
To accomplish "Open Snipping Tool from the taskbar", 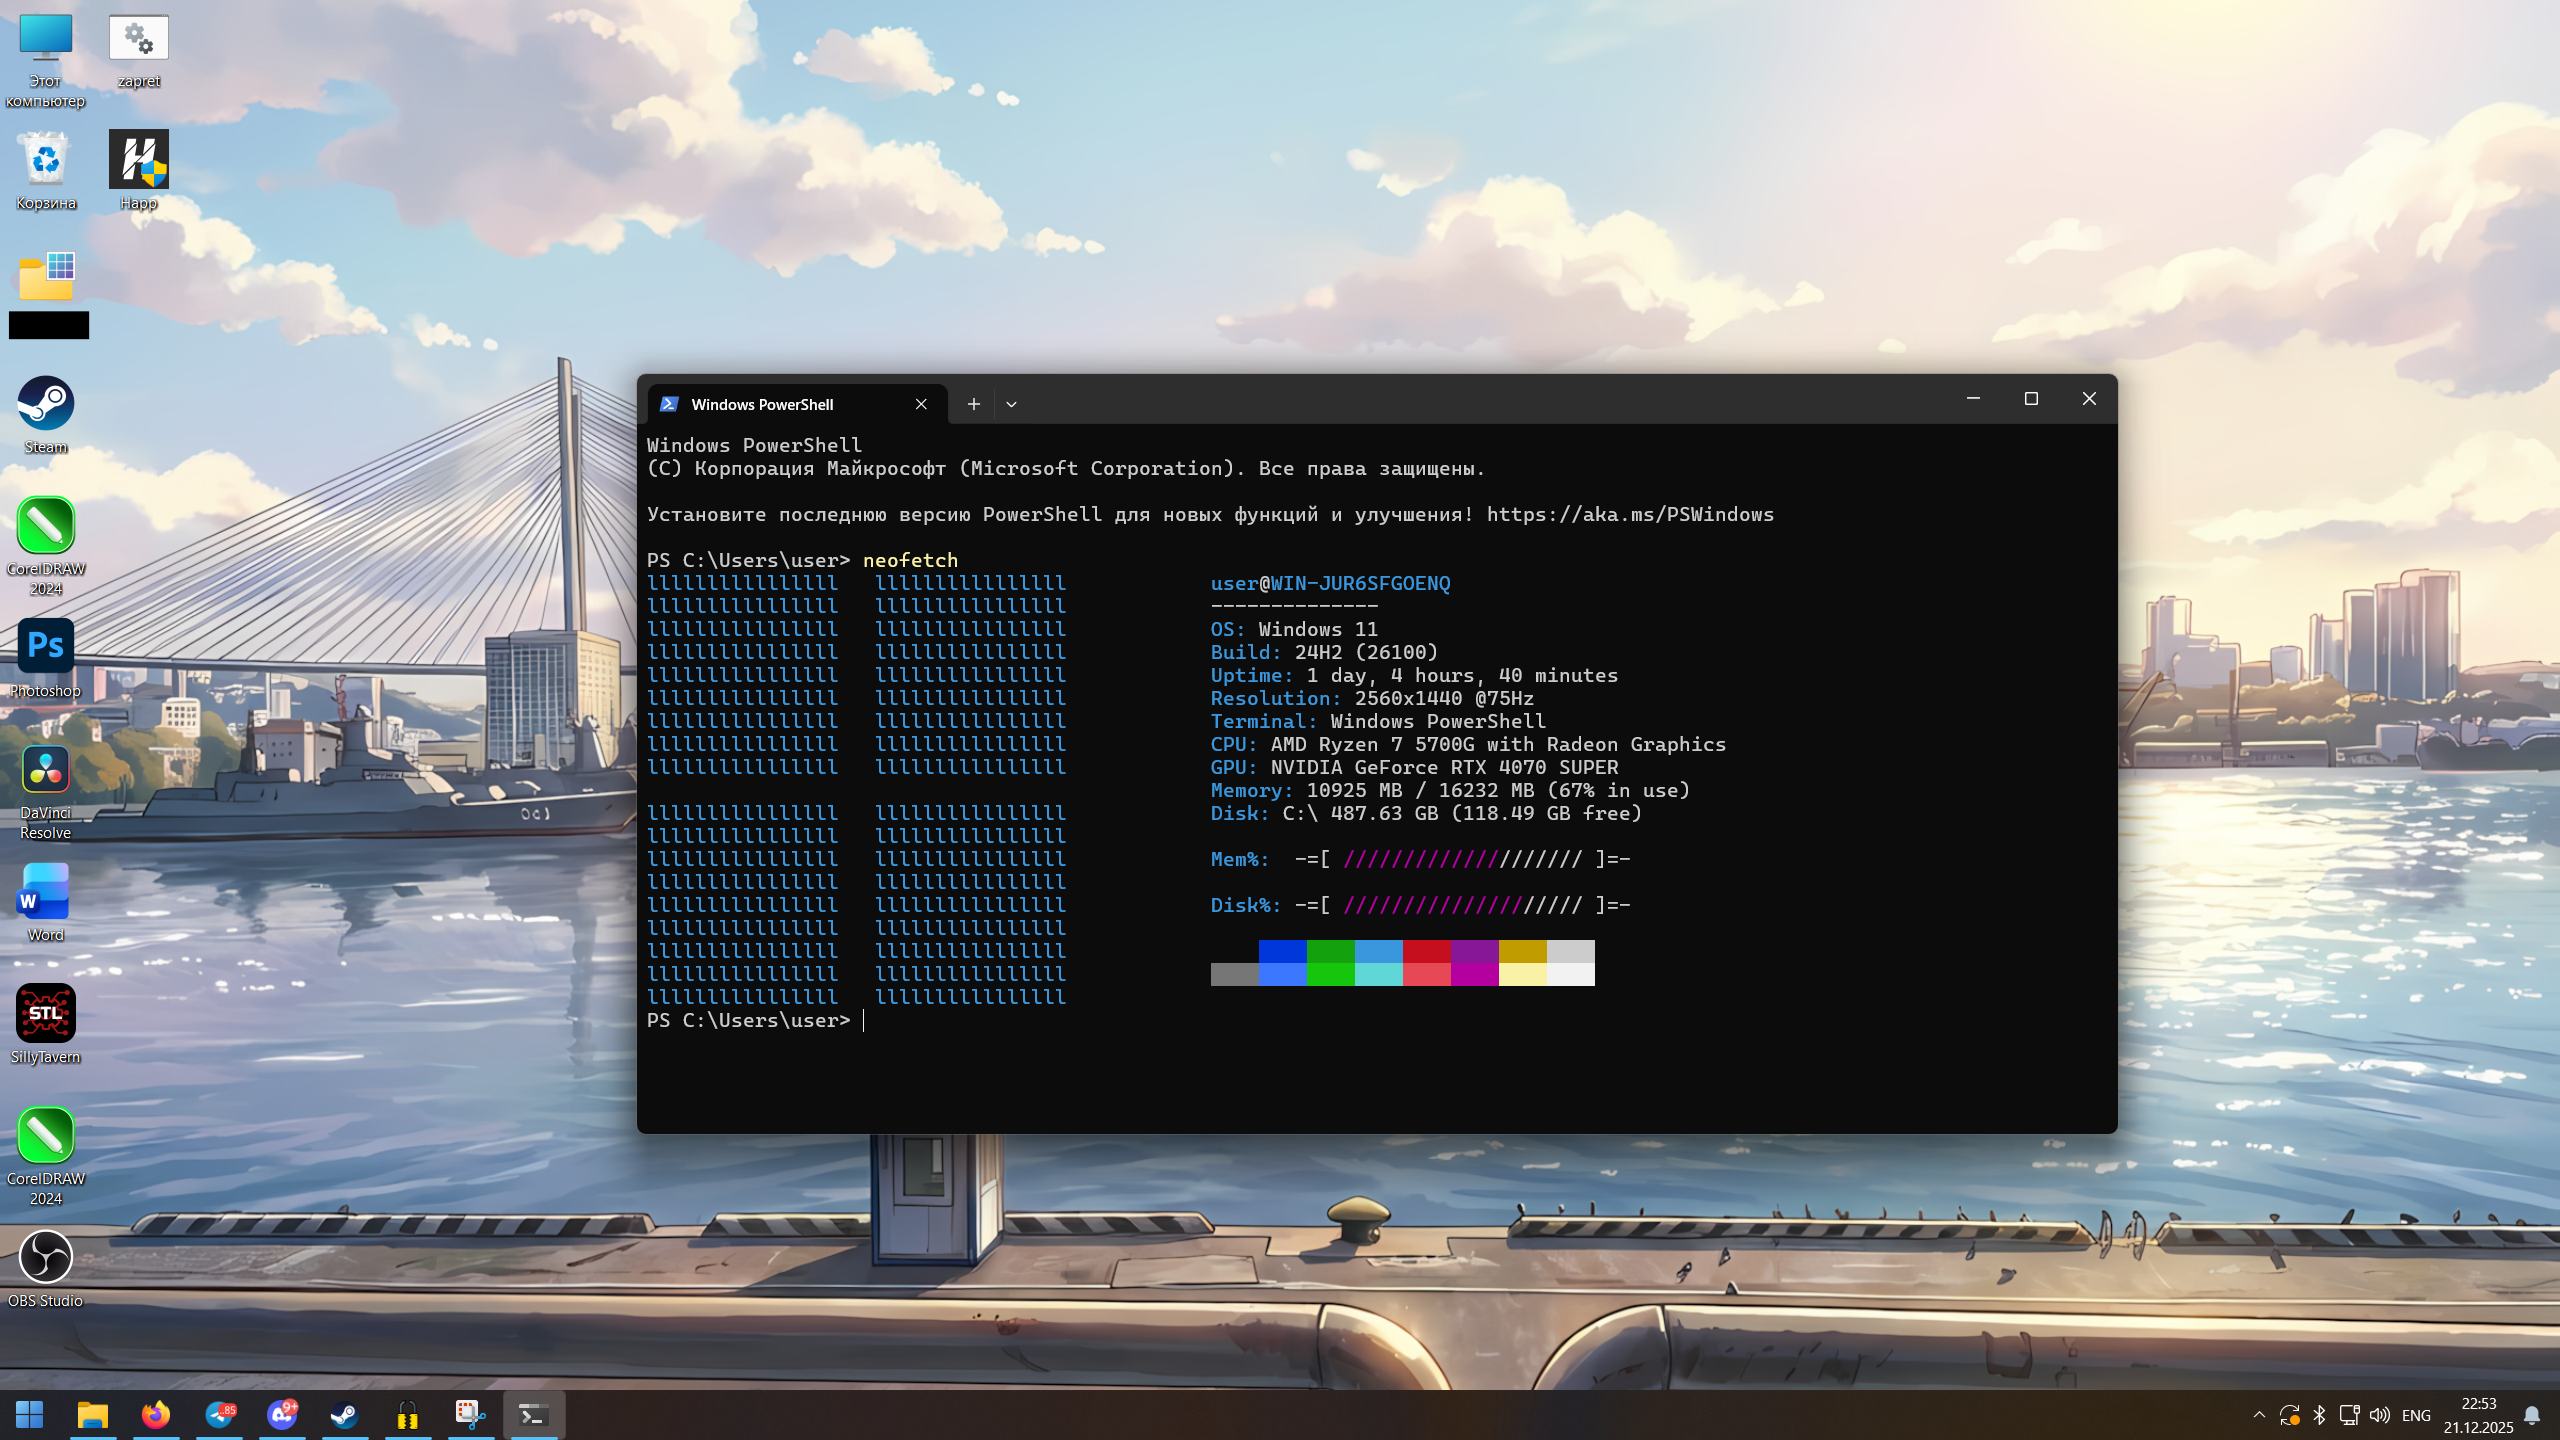I will click(x=470, y=1415).
